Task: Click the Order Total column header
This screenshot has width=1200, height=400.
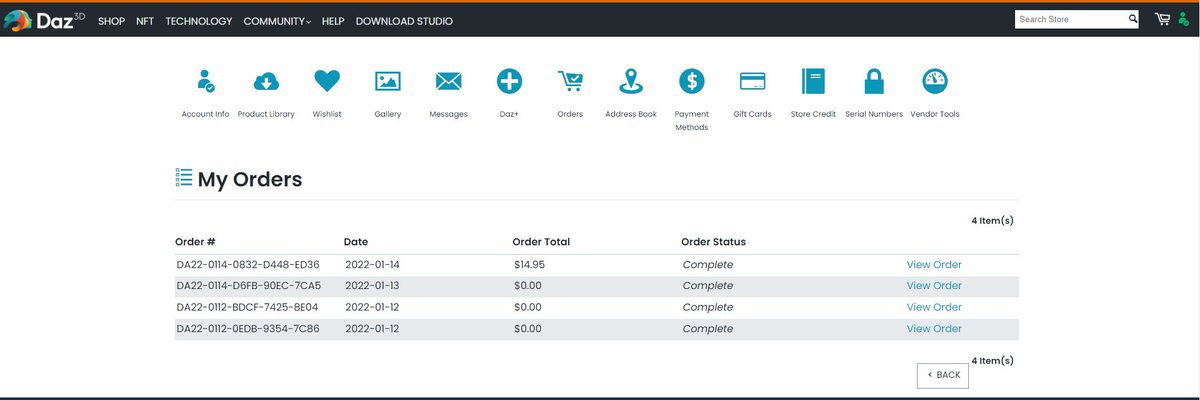Action: [541, 242]
